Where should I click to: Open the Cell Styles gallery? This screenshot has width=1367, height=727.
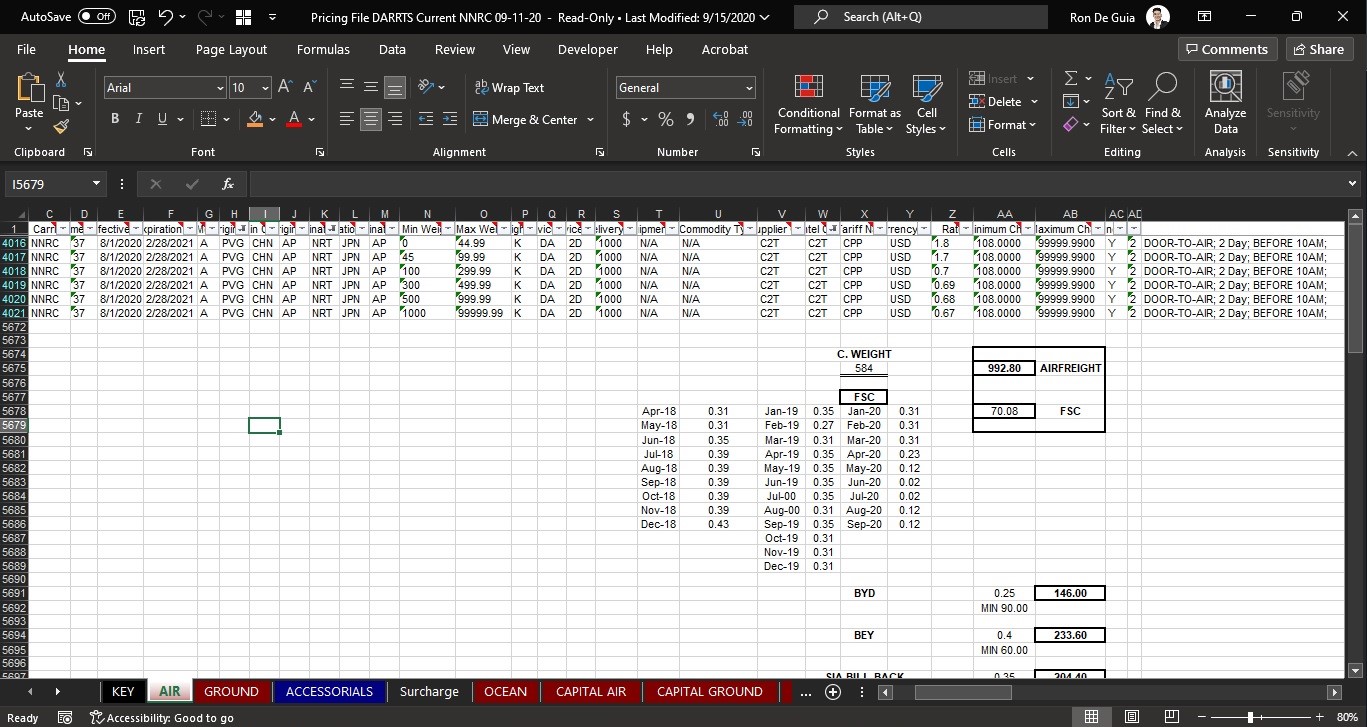(927, 104)
